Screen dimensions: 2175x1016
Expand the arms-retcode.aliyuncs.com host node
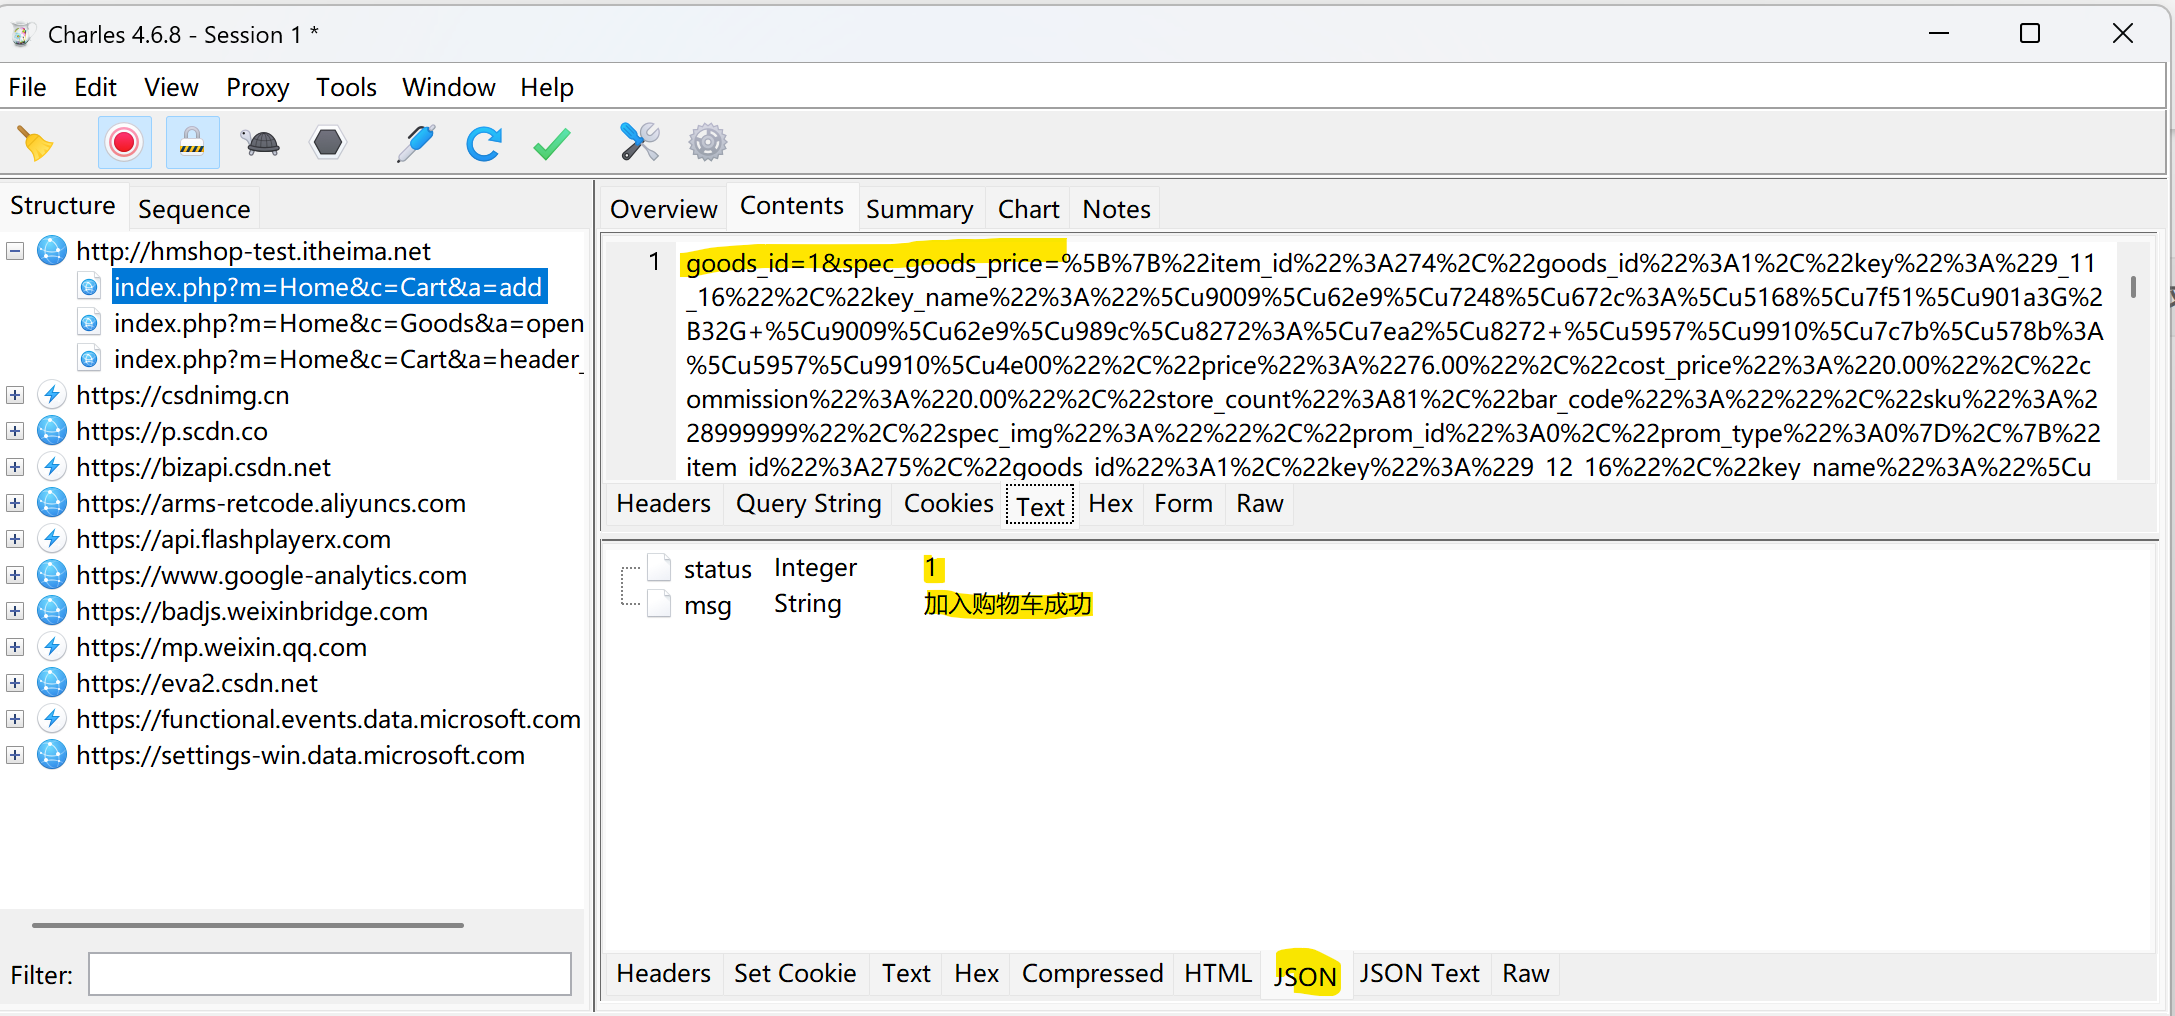click(x=15, y=503)
